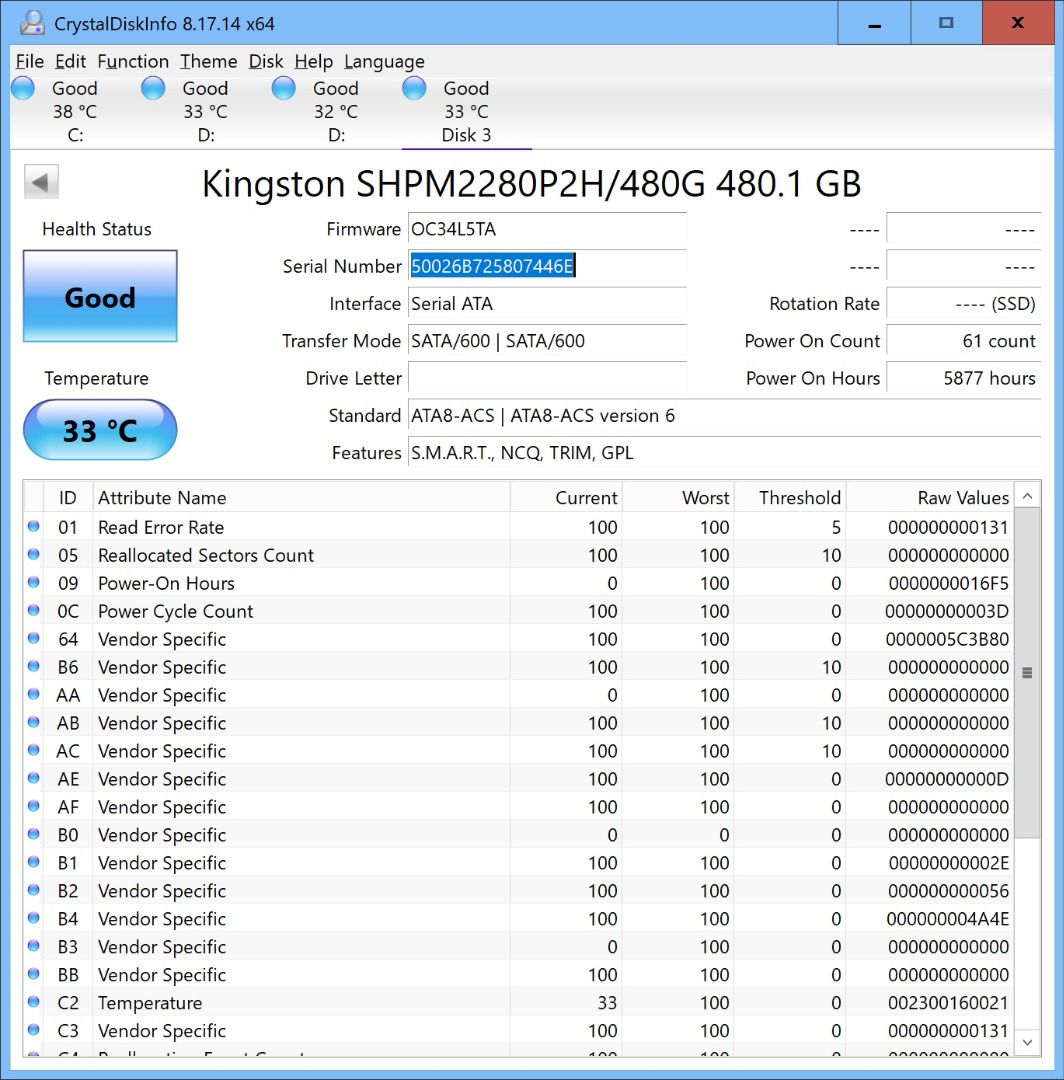Click the ID column header
Screen dimensions: 1064x1080
coord(67,497)
